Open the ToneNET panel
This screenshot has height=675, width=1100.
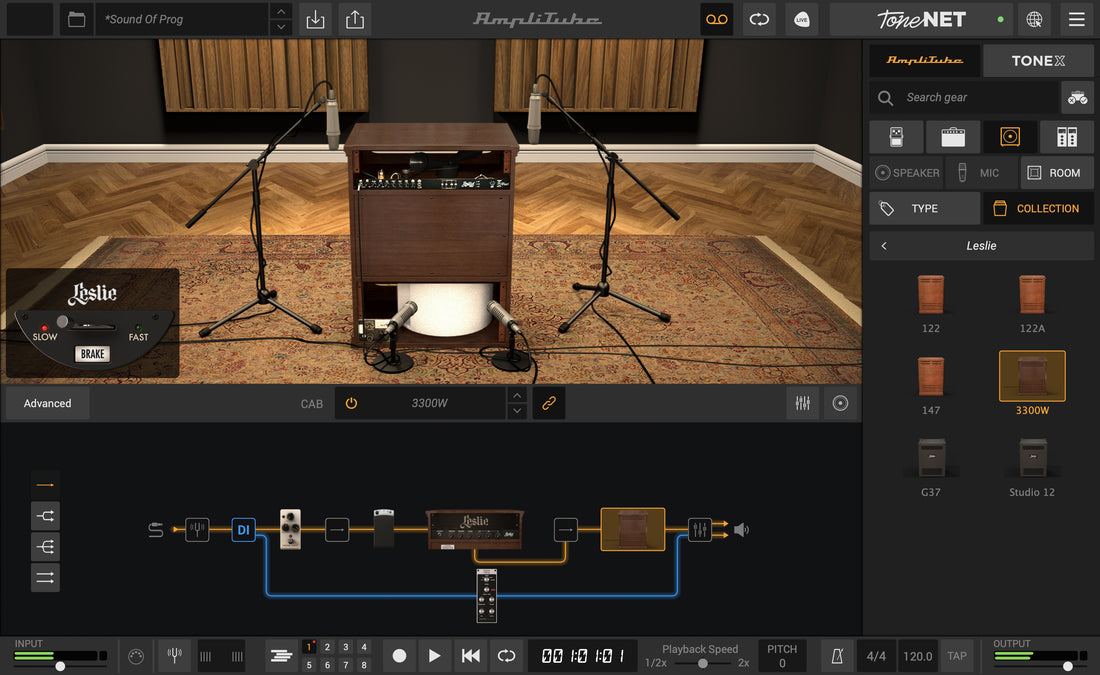[x=921, y=19]
